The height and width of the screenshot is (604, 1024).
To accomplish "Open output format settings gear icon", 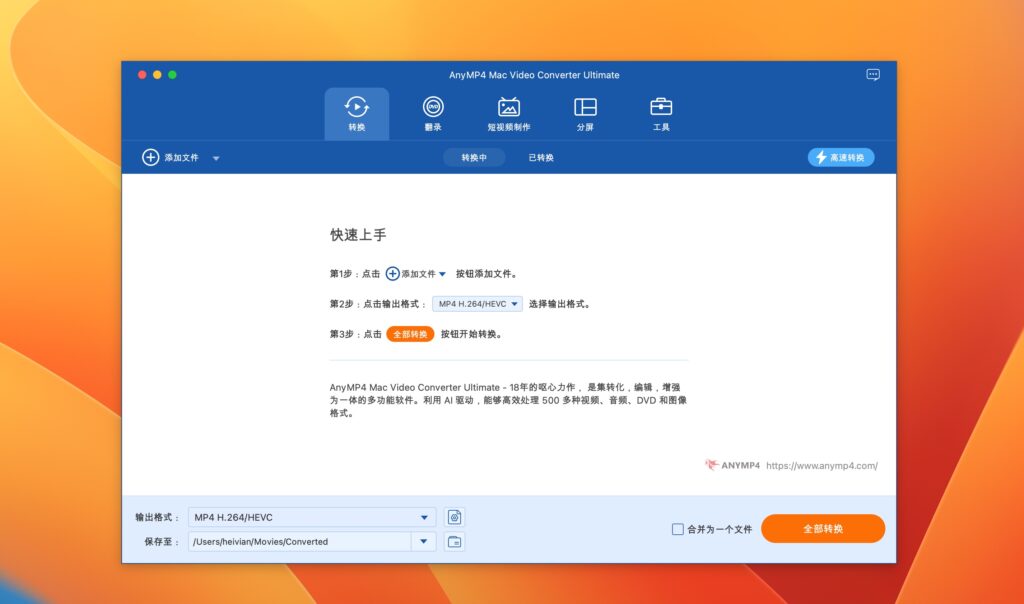I will (453, 517).
